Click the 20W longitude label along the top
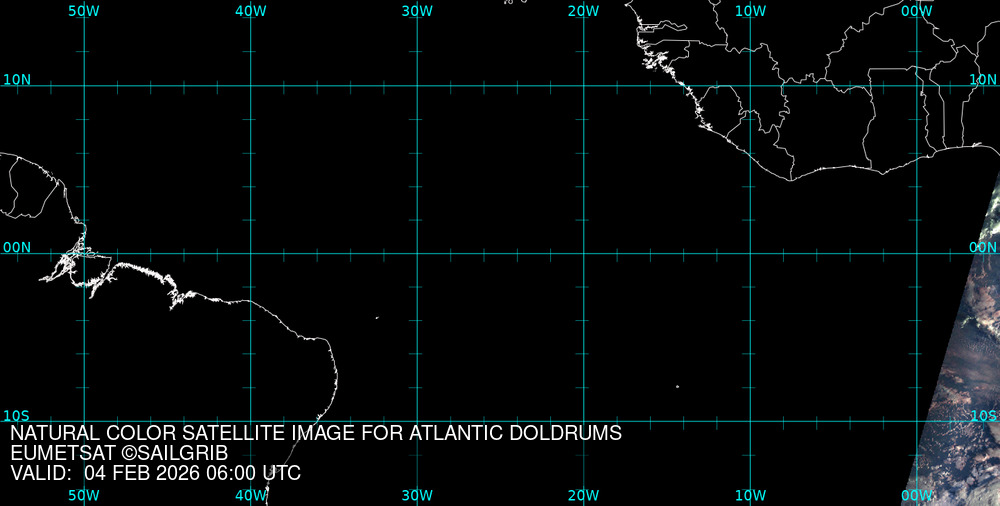The width and height of the screenshot is (1000, 506). pyautogui.click(x=583, y=11)
